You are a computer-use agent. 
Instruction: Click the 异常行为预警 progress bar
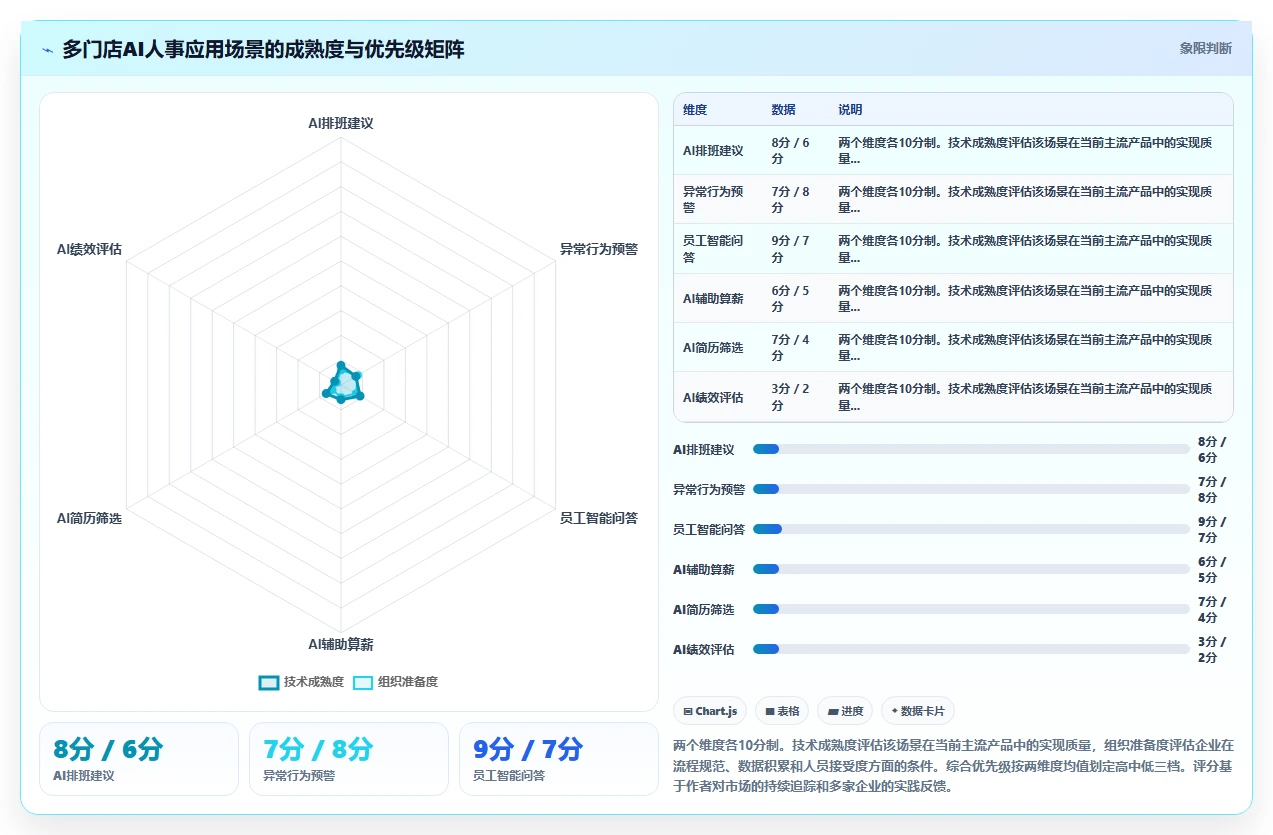click(x=972, y=489)
